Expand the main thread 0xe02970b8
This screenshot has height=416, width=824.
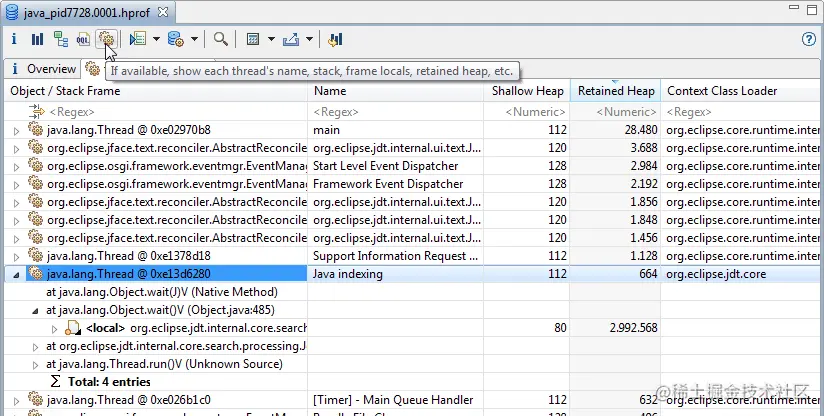point(16,131)
